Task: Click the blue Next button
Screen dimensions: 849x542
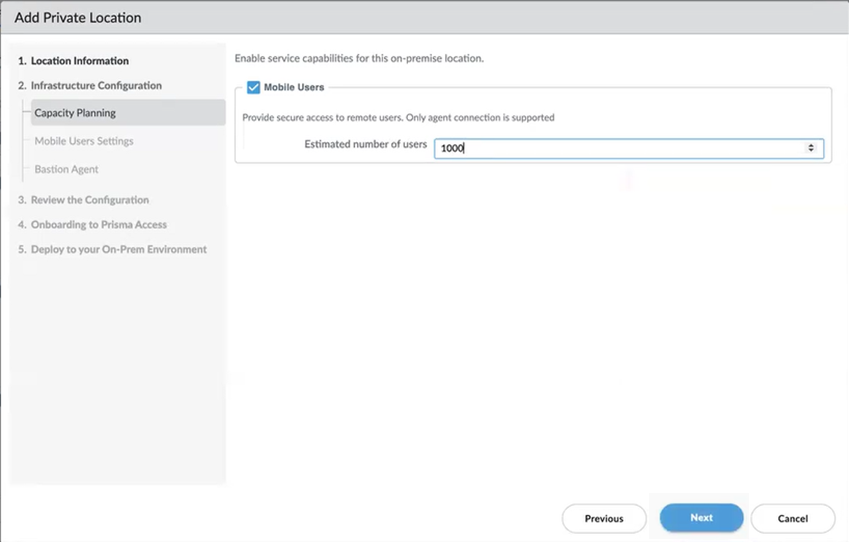Action: [x=701, y=518]
